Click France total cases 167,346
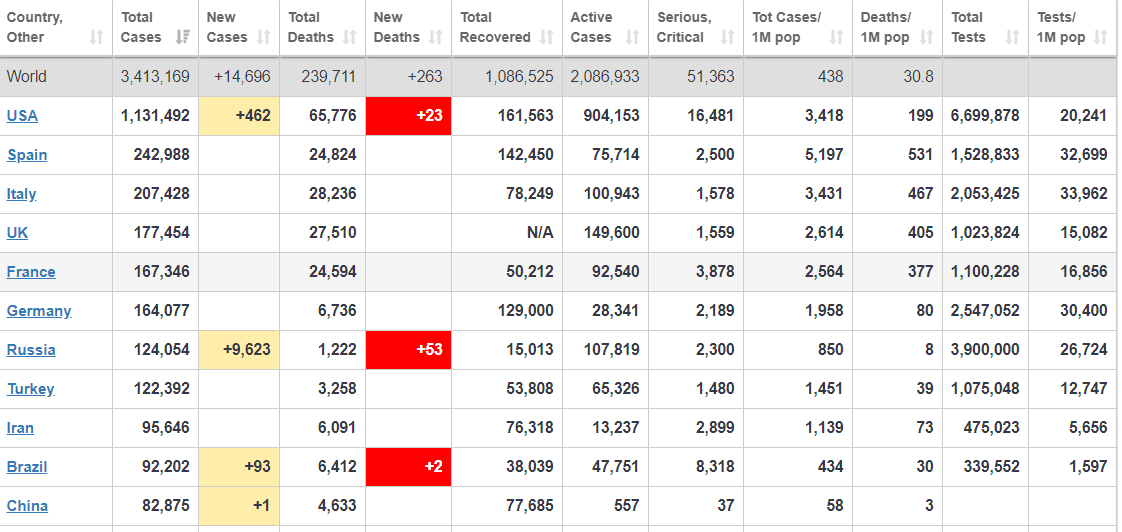The height and width of the screenshot is (532, 1122). point(162,271)
